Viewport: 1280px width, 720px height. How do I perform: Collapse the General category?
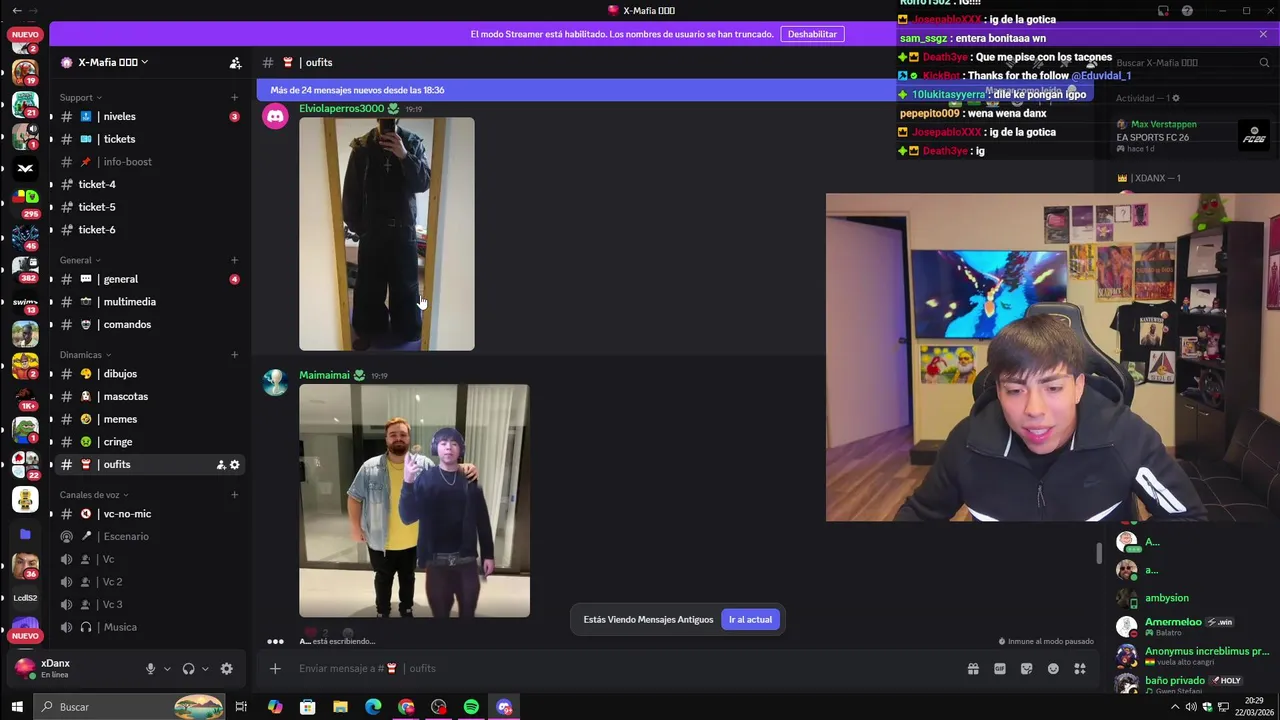[80, 260]
